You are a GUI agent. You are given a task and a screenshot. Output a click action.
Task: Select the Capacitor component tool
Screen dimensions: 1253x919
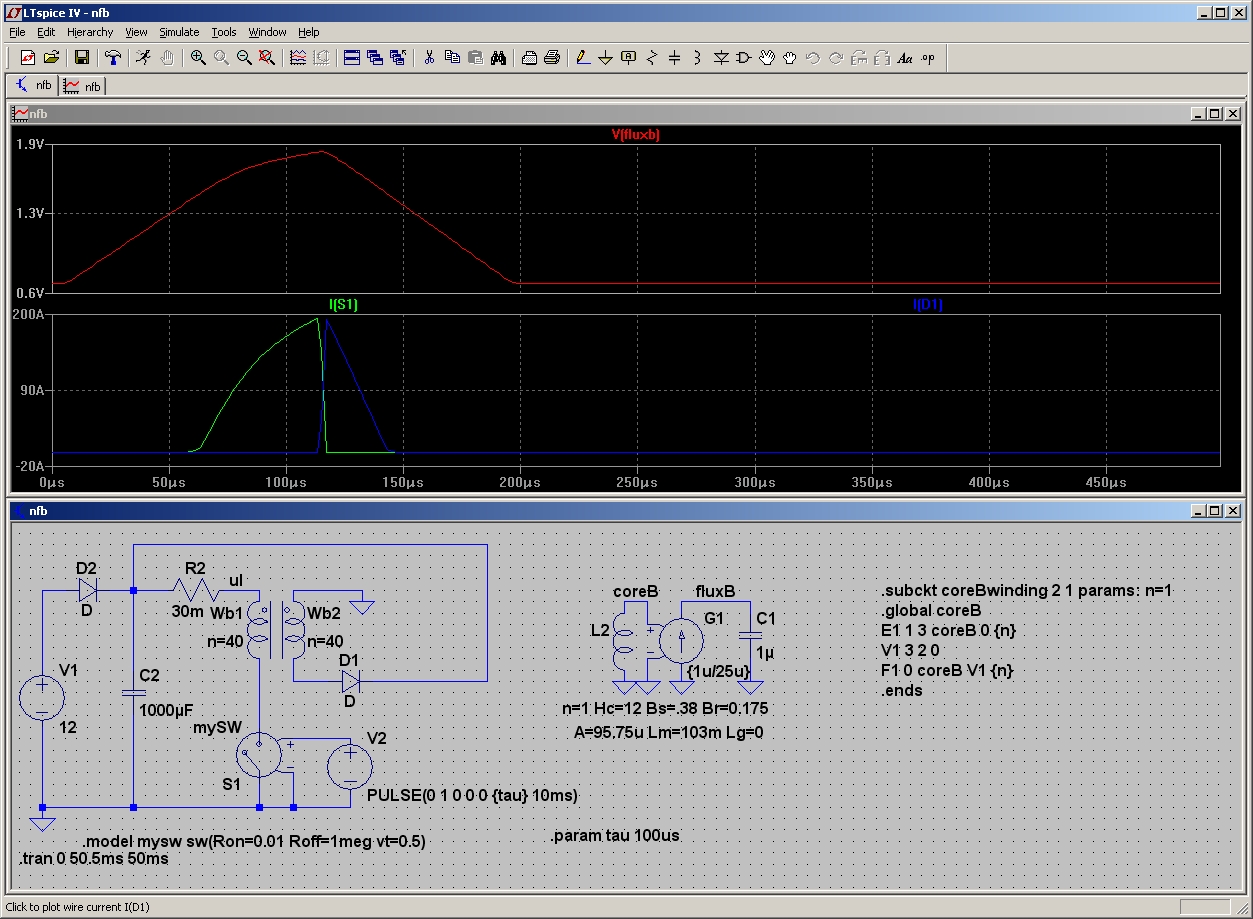pos(674,58)
